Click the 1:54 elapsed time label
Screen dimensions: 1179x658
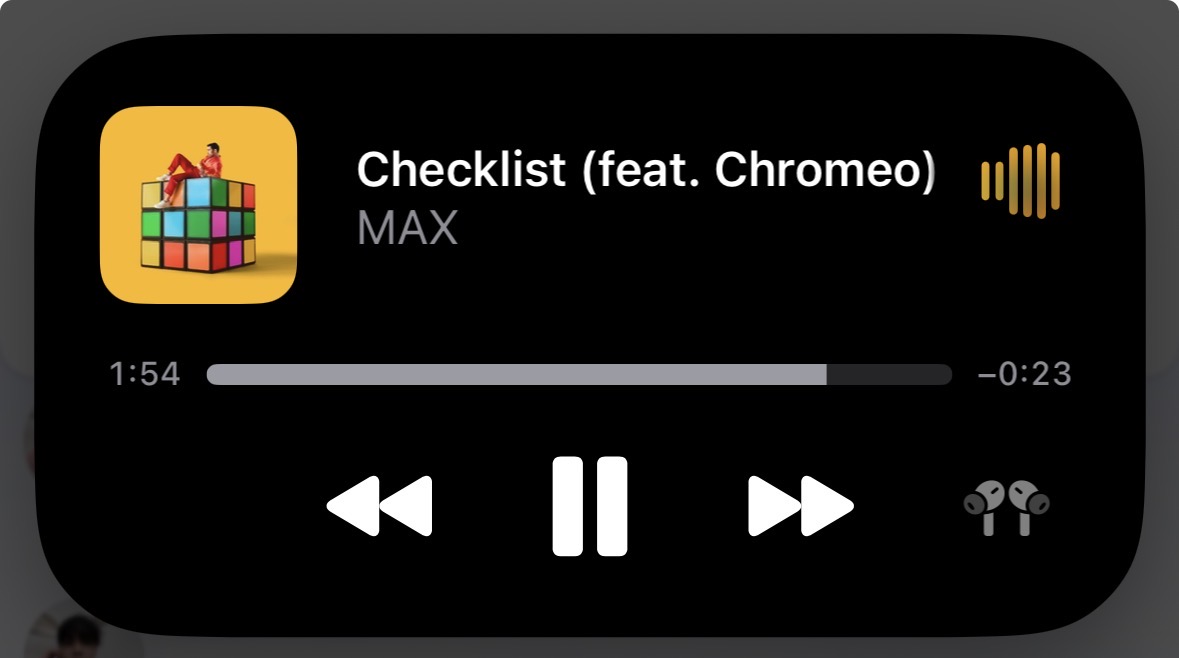(x=144, y=374)
